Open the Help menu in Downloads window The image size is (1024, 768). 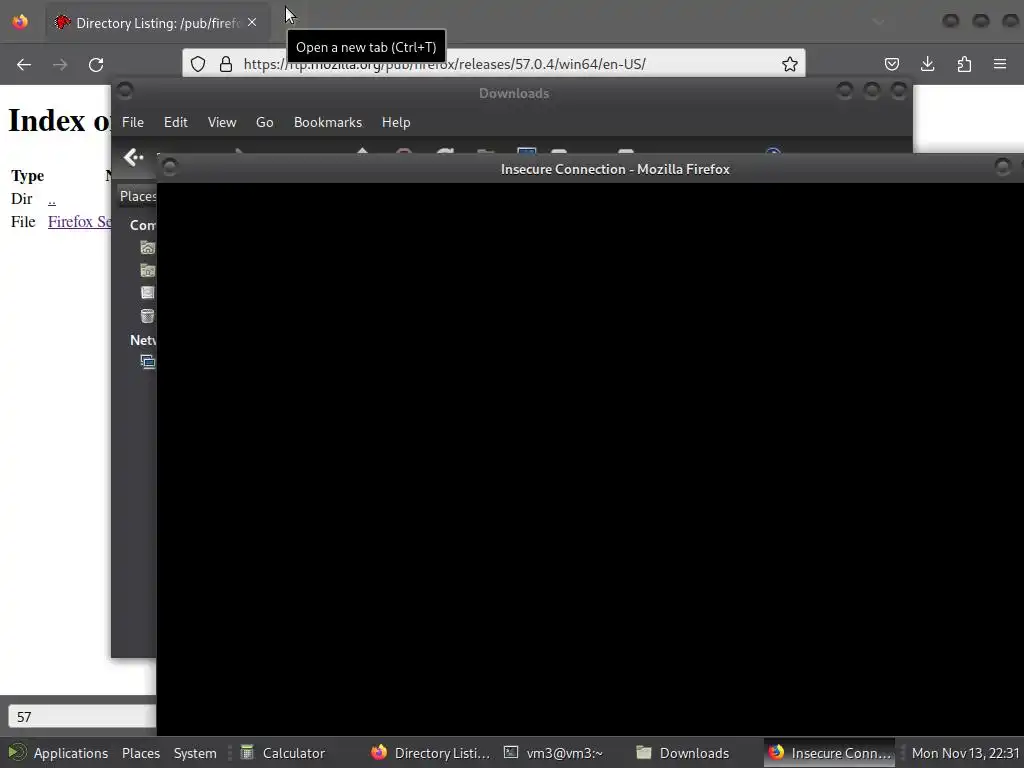[396, 122]
